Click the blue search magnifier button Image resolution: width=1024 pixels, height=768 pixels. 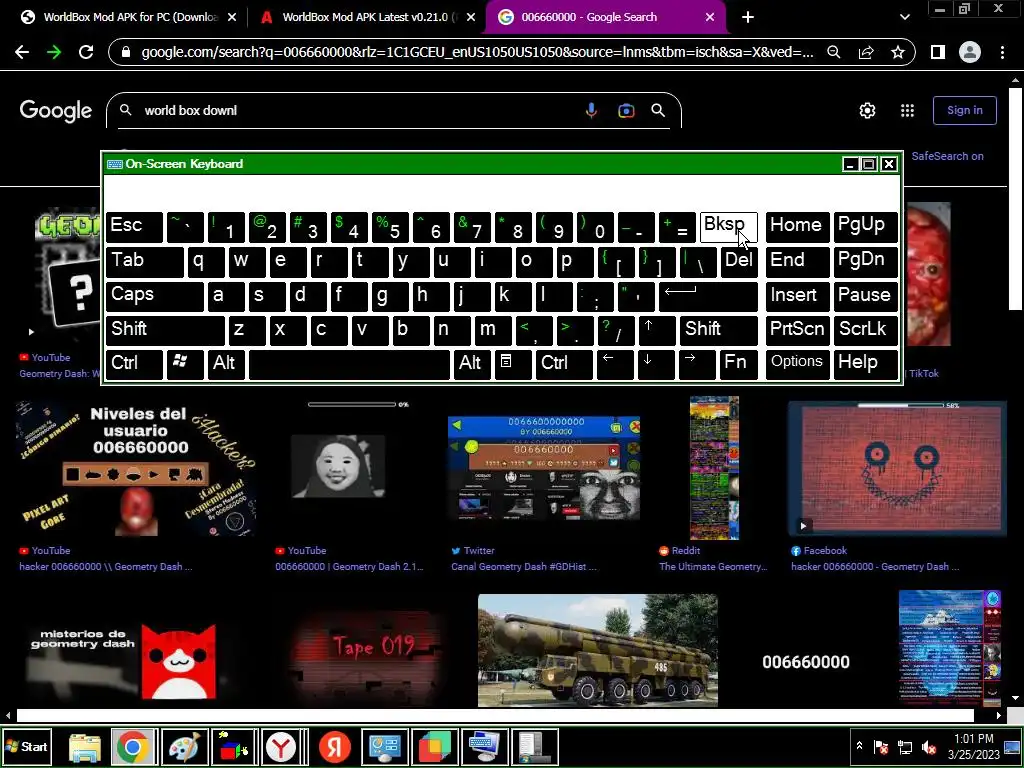pyautogui.click(x=658, y=110)
